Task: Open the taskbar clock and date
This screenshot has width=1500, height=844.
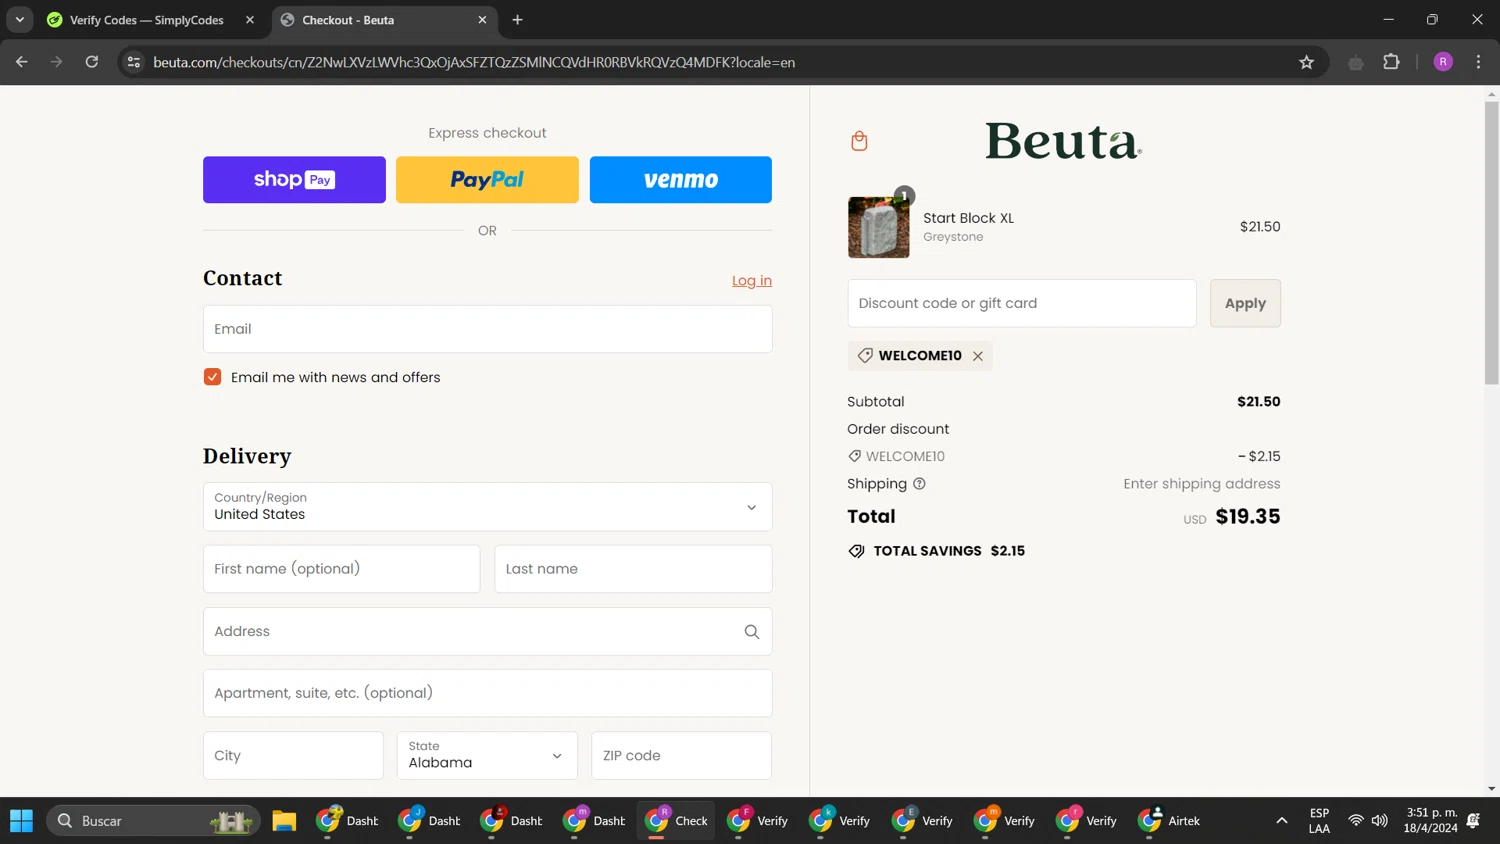Action: (x=1430, y=821)
